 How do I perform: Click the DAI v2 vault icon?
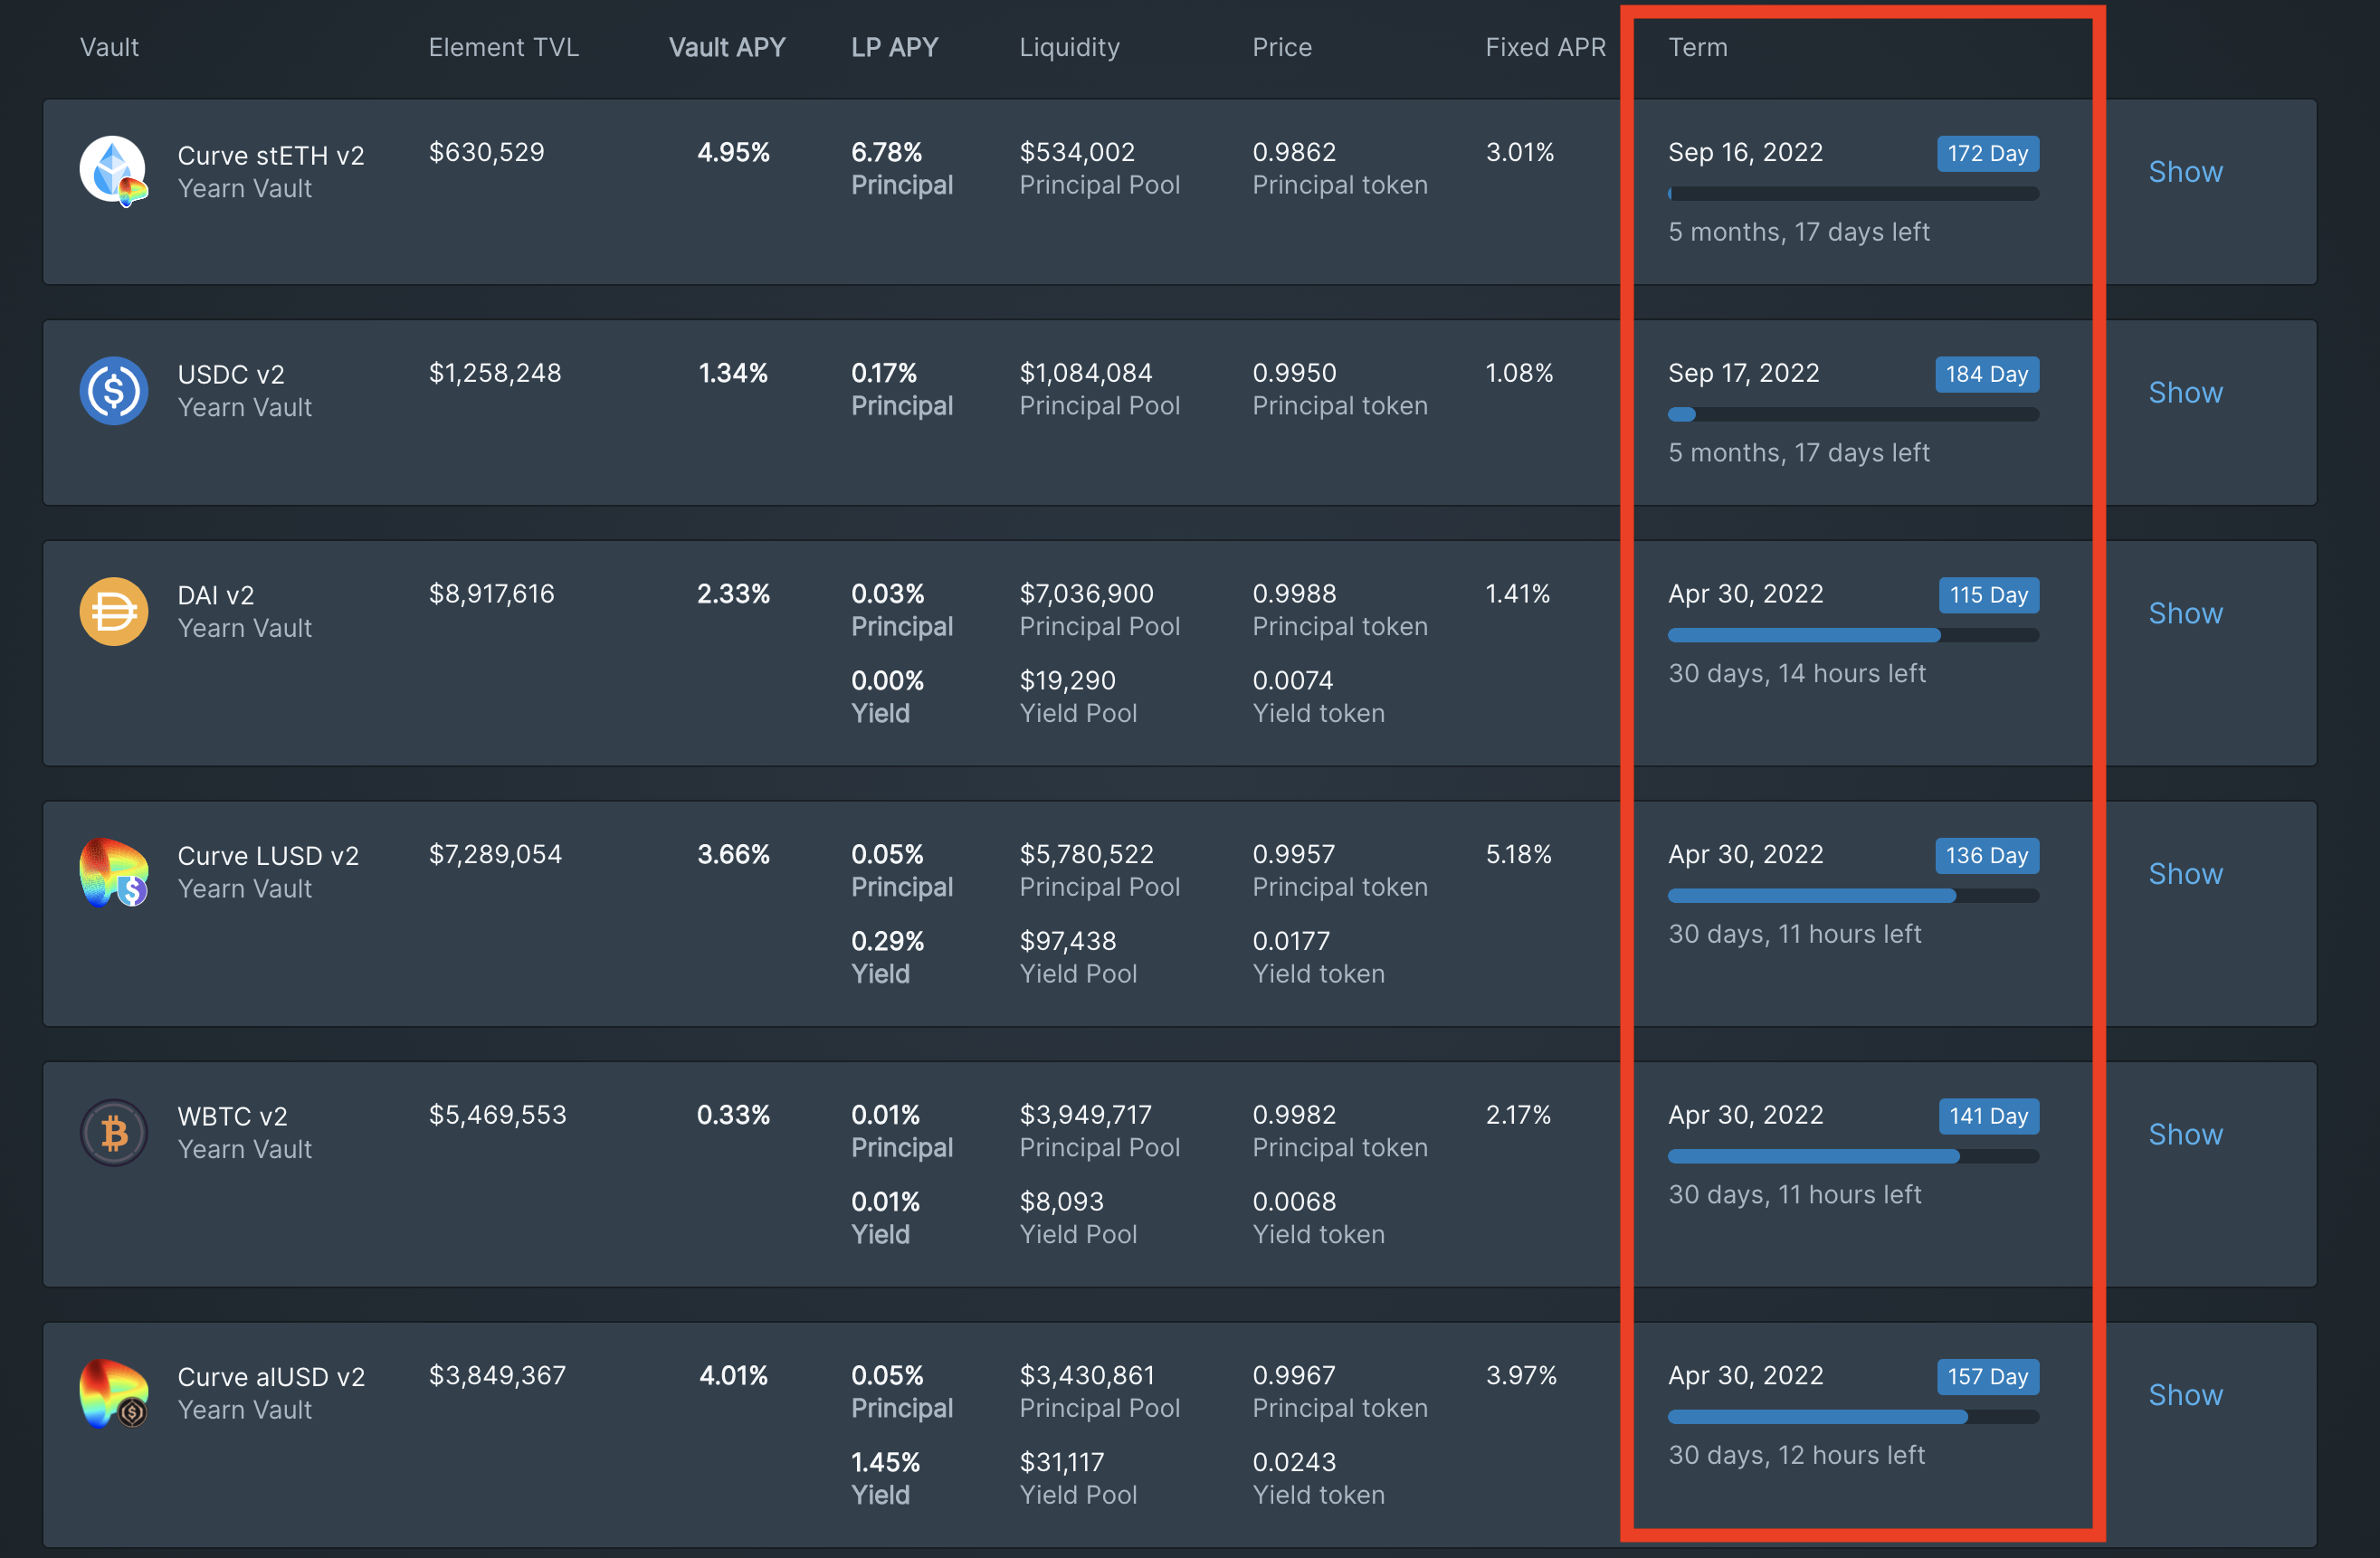[x=113, y=611]
